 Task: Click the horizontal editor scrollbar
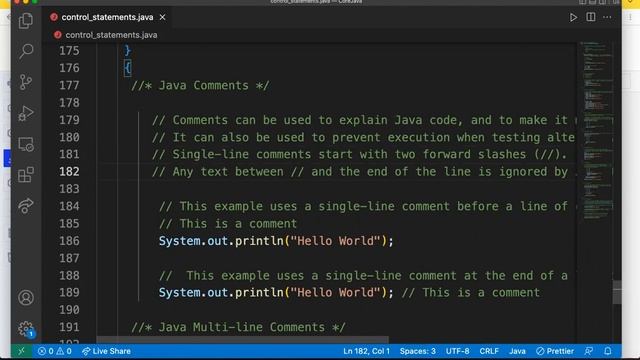click(243, 340)
